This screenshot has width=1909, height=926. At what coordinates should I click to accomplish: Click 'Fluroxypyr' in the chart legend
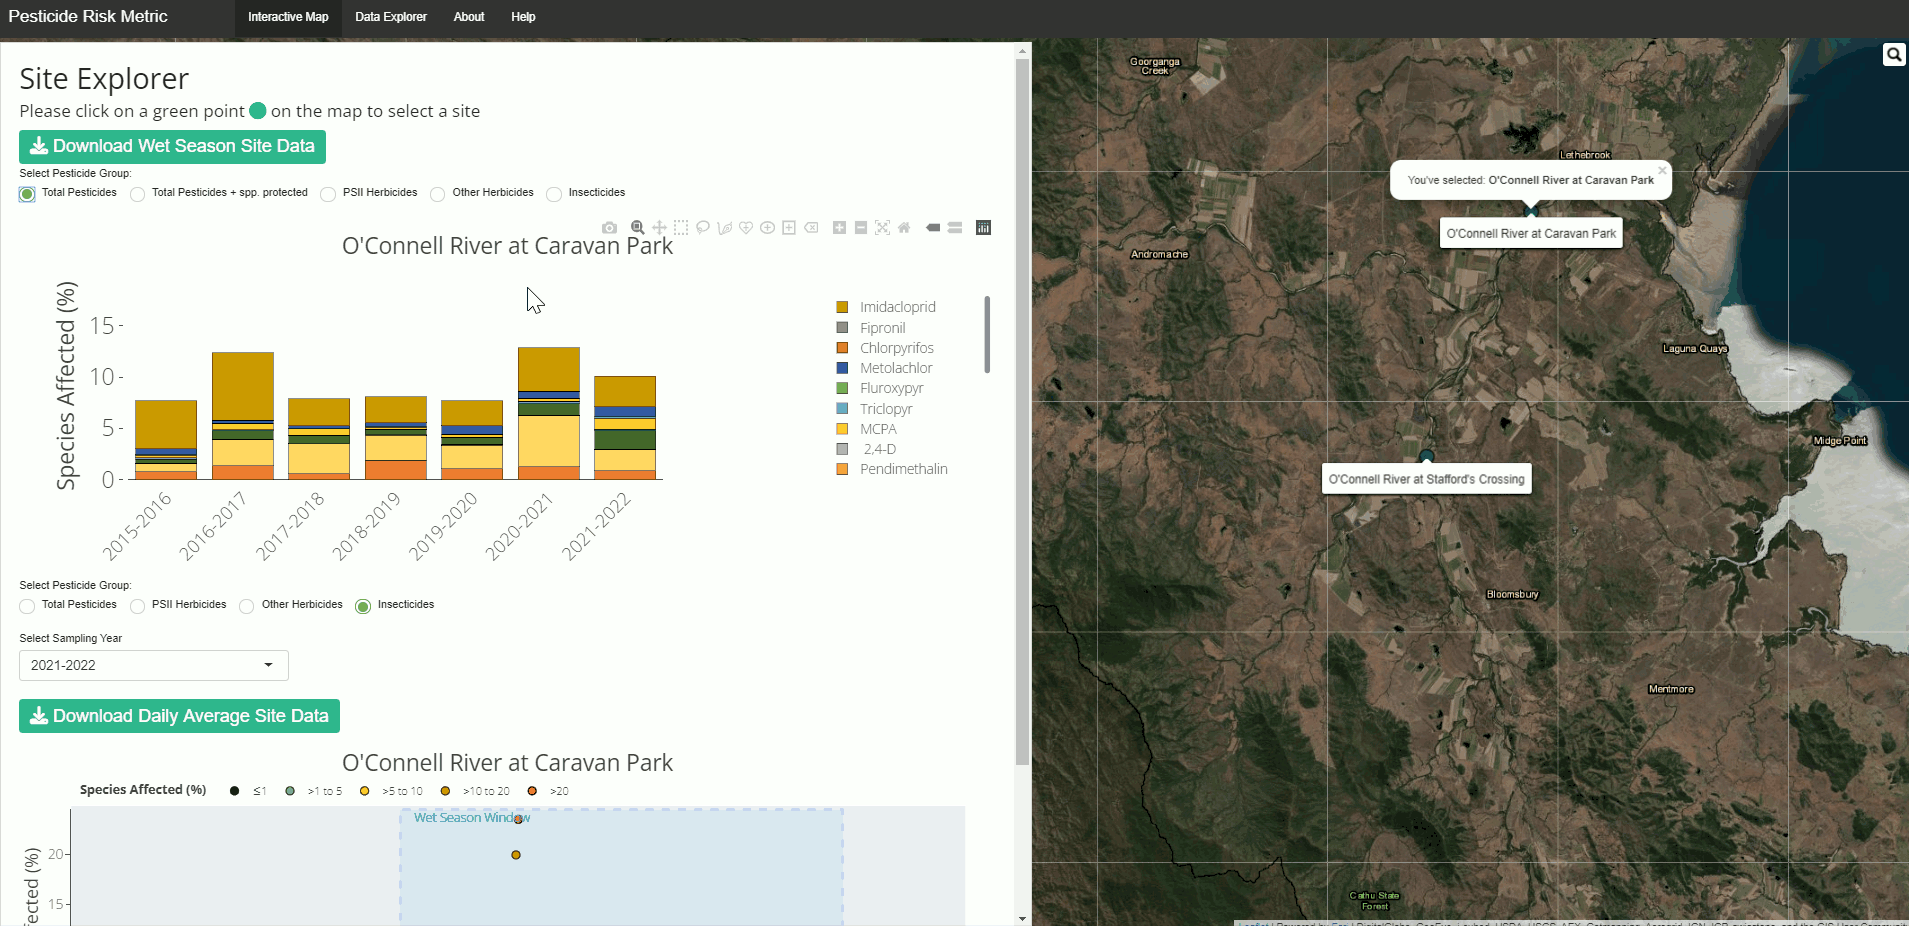coord(892,388)
